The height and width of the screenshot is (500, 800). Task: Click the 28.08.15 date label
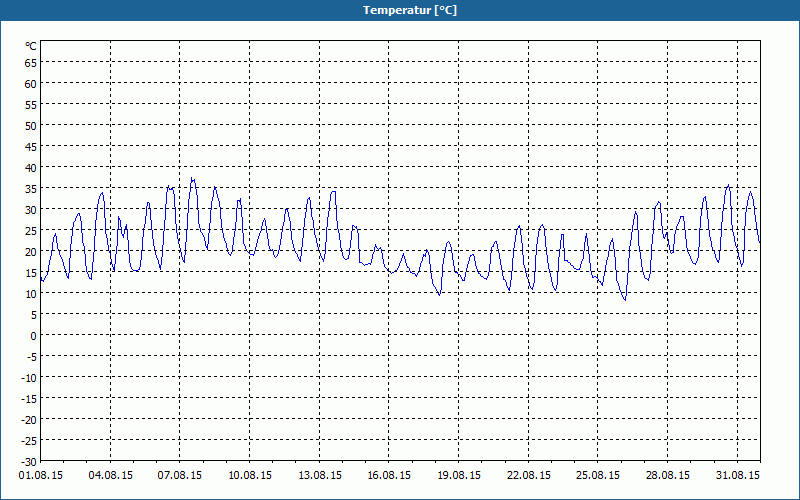[x=667, y=476]
